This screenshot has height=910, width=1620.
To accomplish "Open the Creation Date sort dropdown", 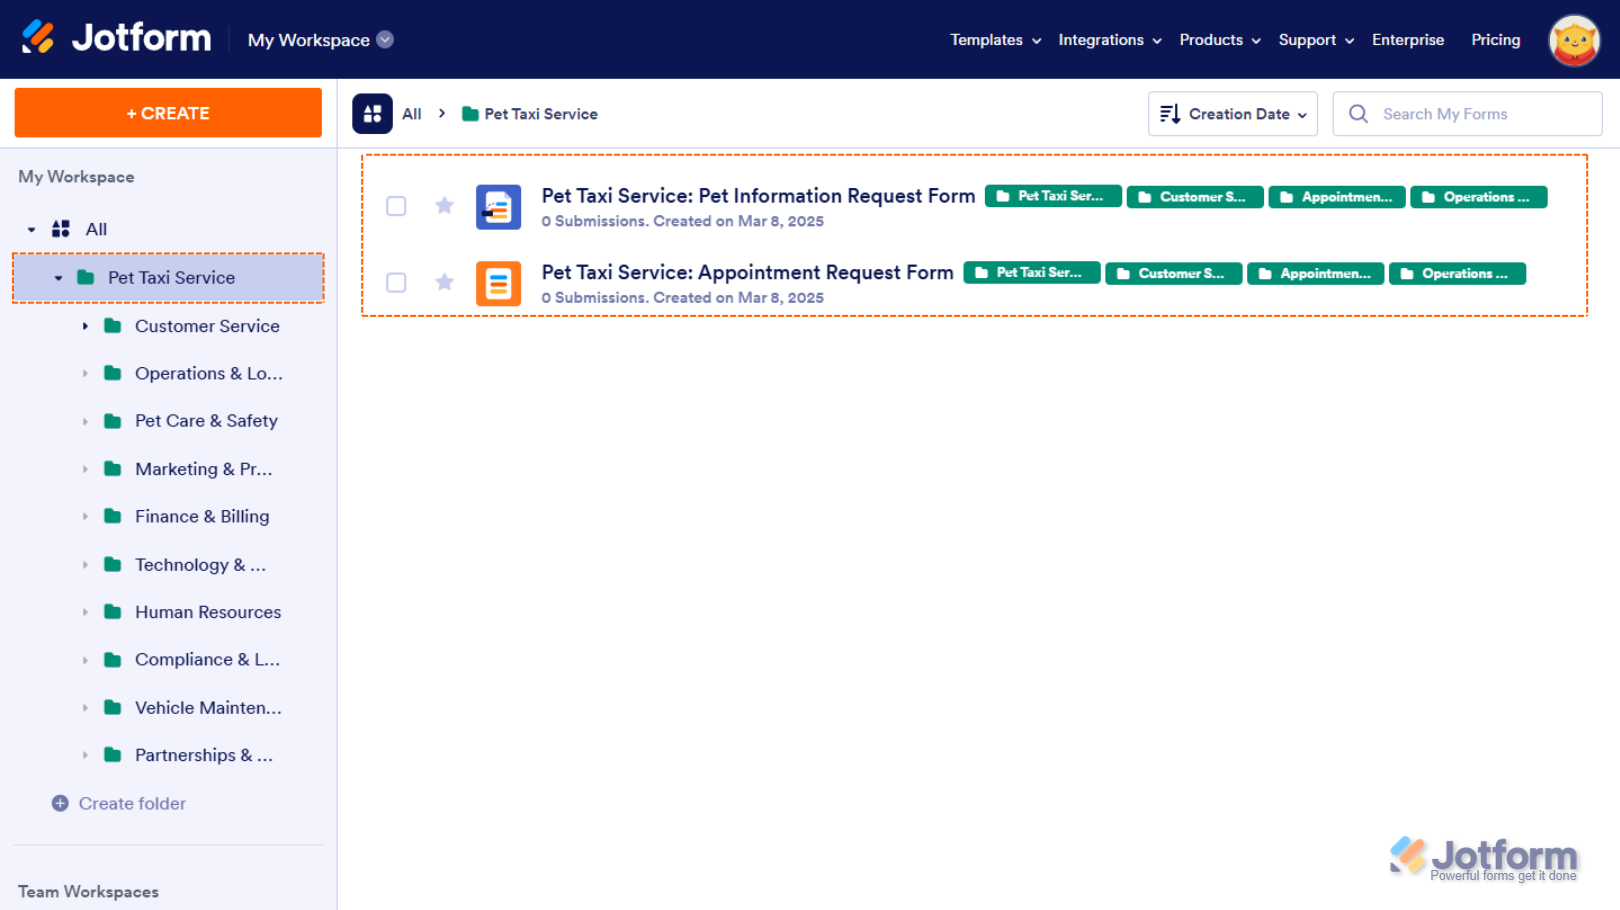I will 1233,114.
